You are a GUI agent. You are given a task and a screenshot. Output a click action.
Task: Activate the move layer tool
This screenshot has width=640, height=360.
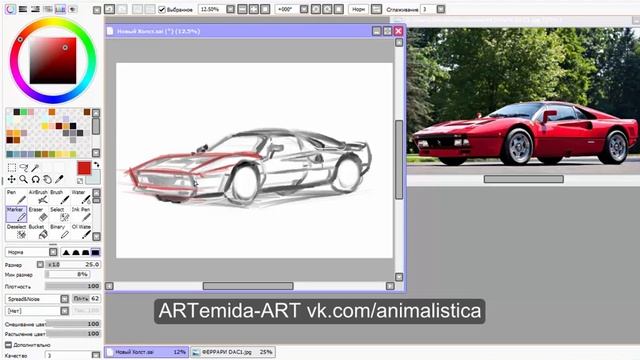(x=12, y=179)
